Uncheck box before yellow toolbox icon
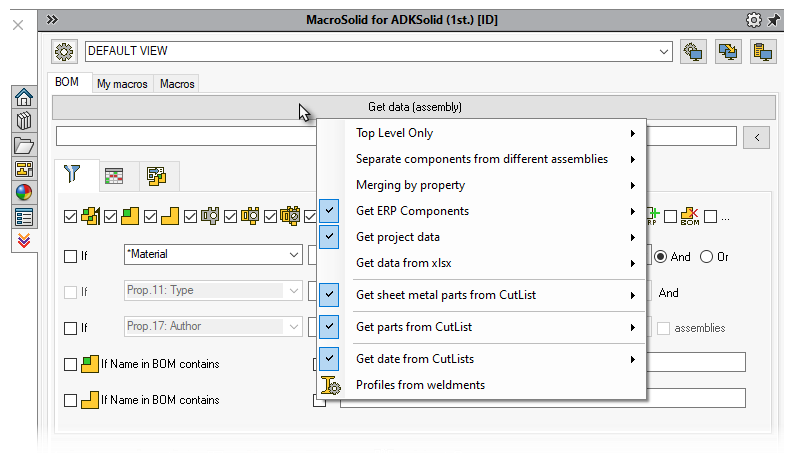Viewport: 794px width, 454px height. click(230, 217)
